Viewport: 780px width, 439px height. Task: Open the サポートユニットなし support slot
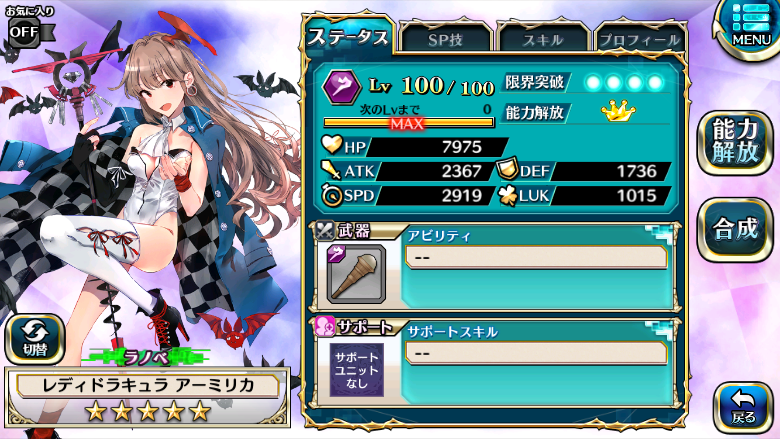pyautogui.click(x=357, y=370)
